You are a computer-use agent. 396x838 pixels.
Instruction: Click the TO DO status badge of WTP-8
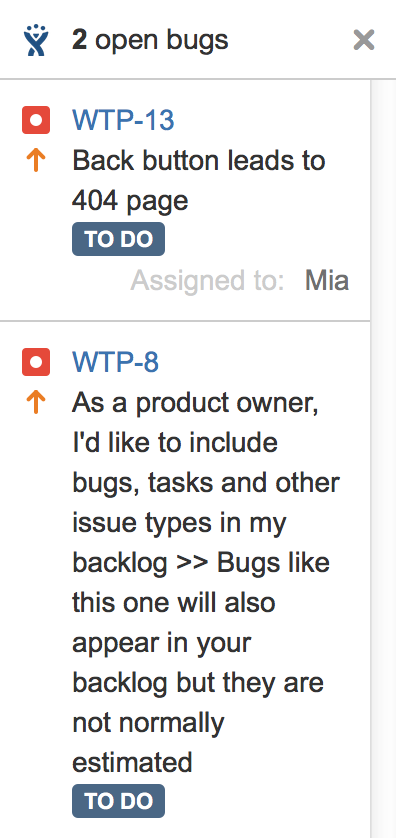[119, 801]
